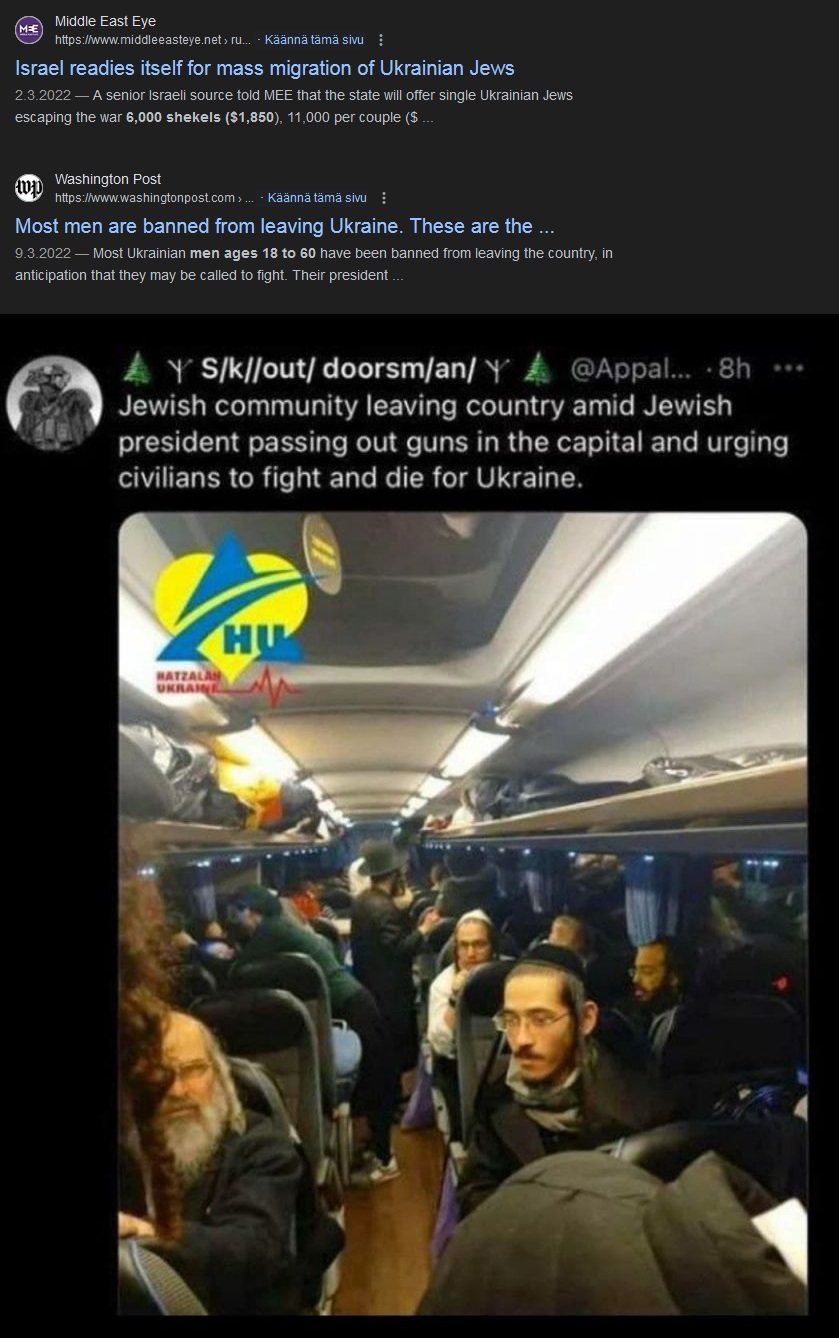Click the 'Washington Post' source name

108,179
